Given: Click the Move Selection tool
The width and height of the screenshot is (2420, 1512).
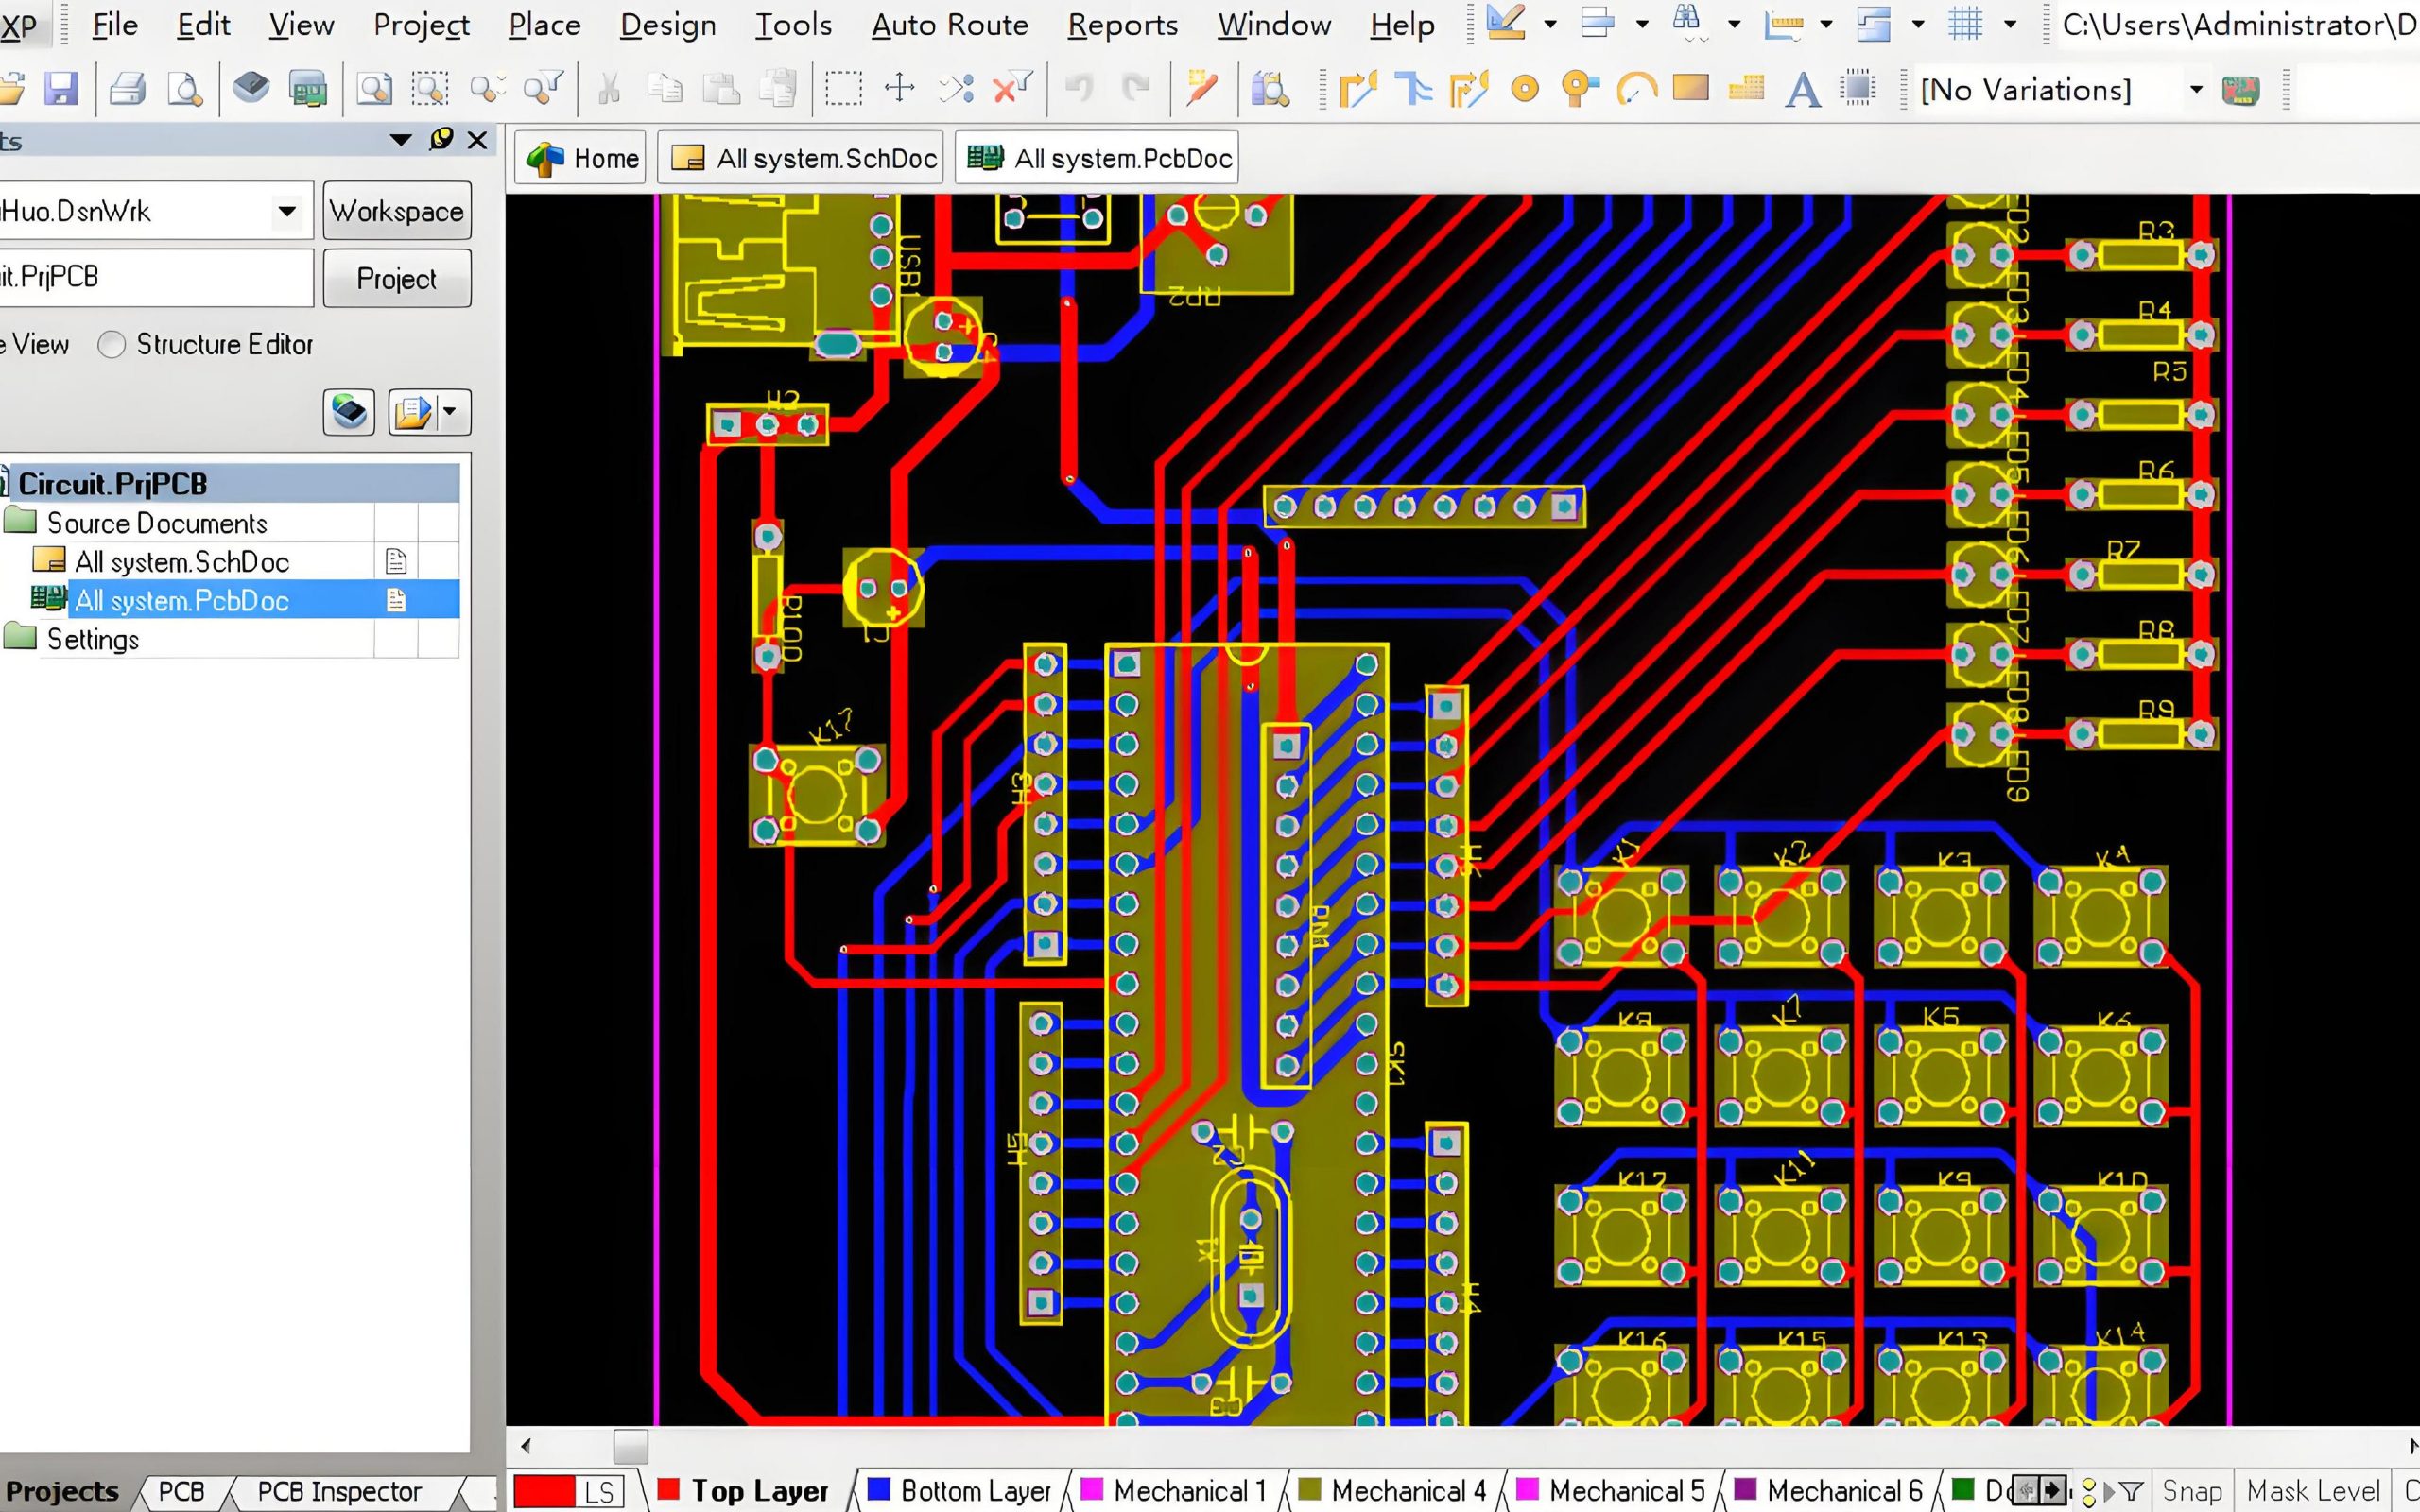Looking at the screenshot, I should pos(900,89).
